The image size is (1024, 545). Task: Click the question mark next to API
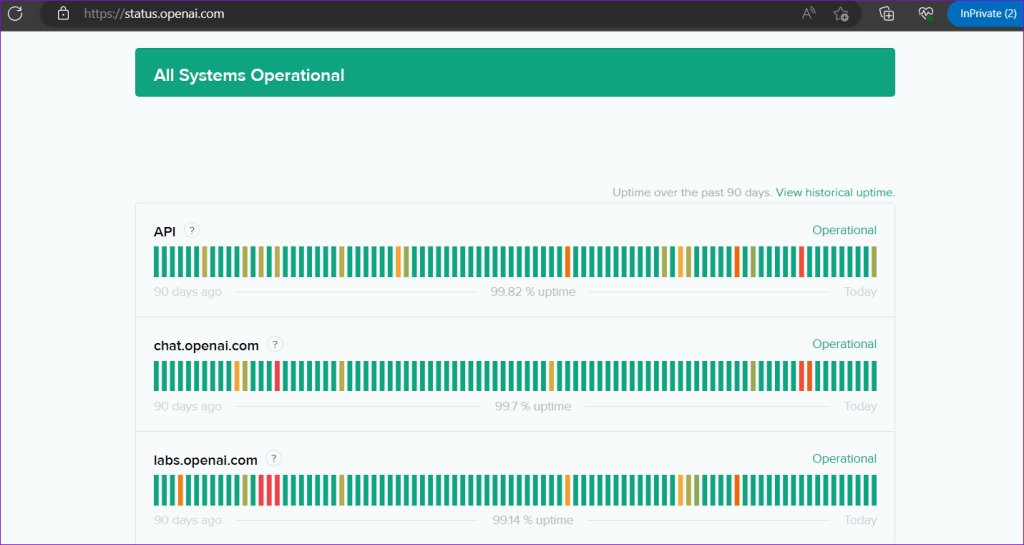(191, 230)
